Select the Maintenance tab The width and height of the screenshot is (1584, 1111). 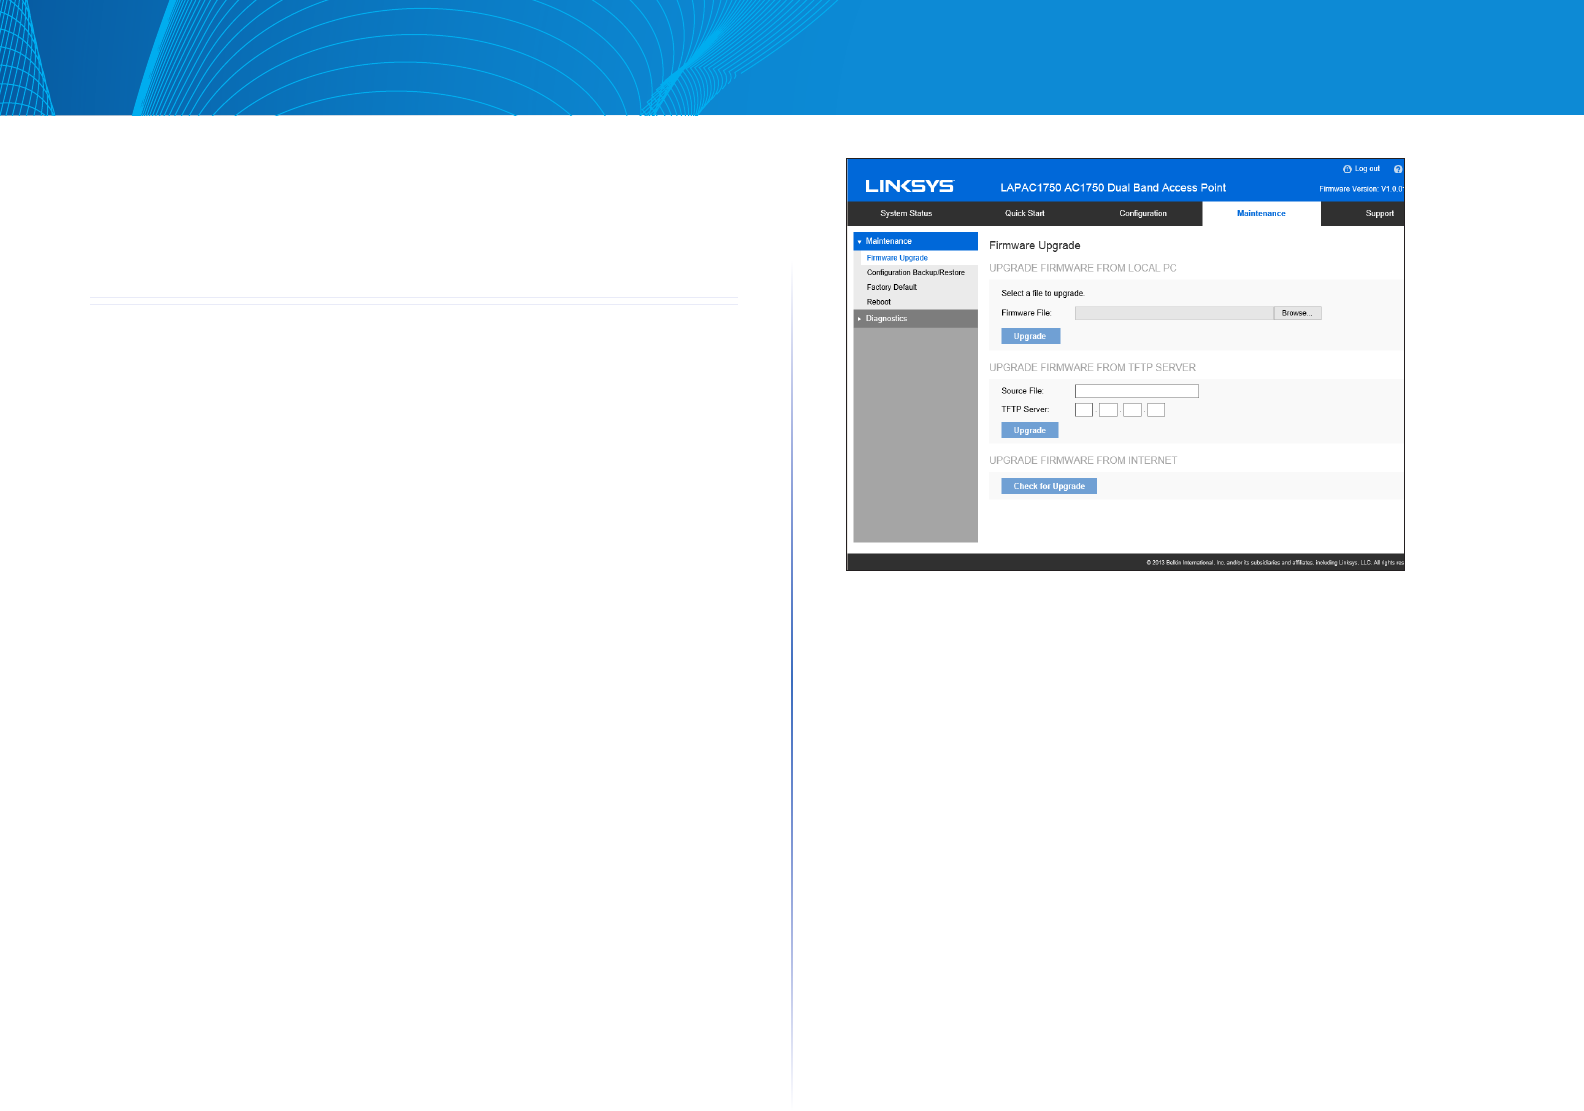[1261, 213]
